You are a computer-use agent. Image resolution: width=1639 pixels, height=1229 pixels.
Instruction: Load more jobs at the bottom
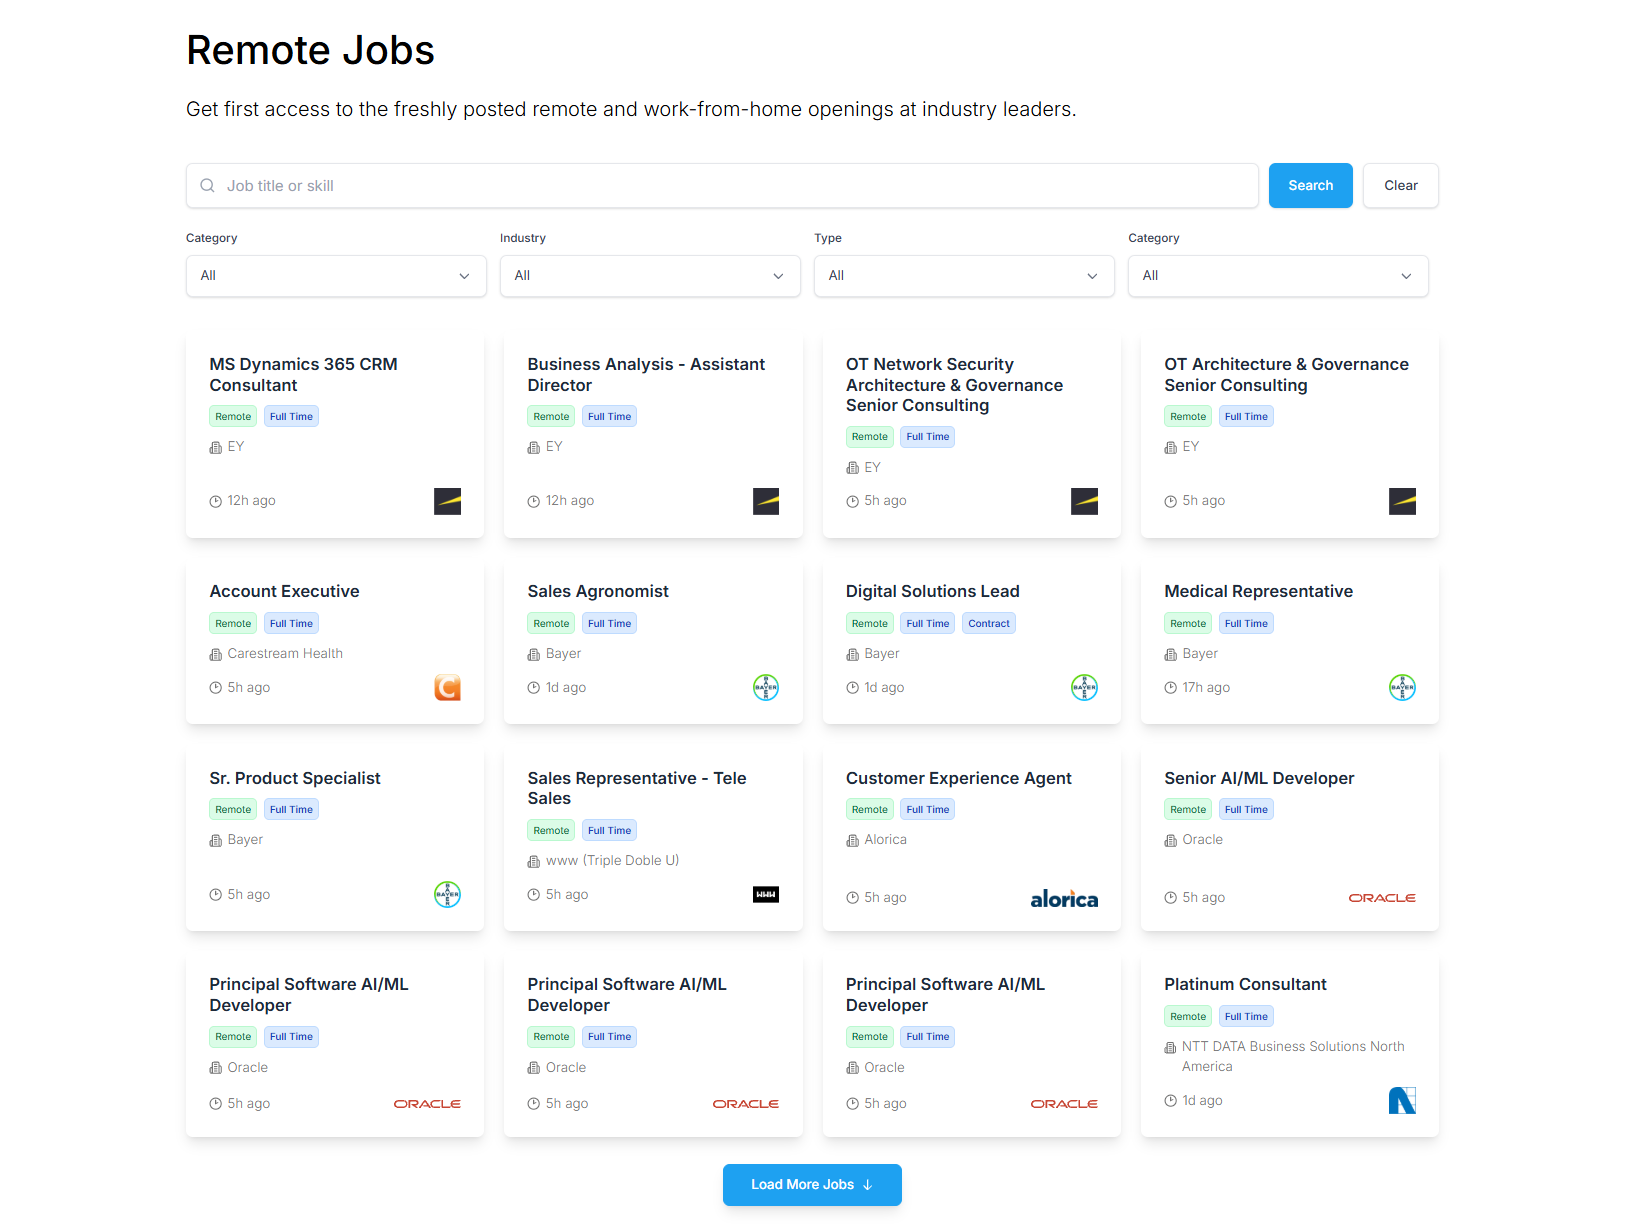811,1185
